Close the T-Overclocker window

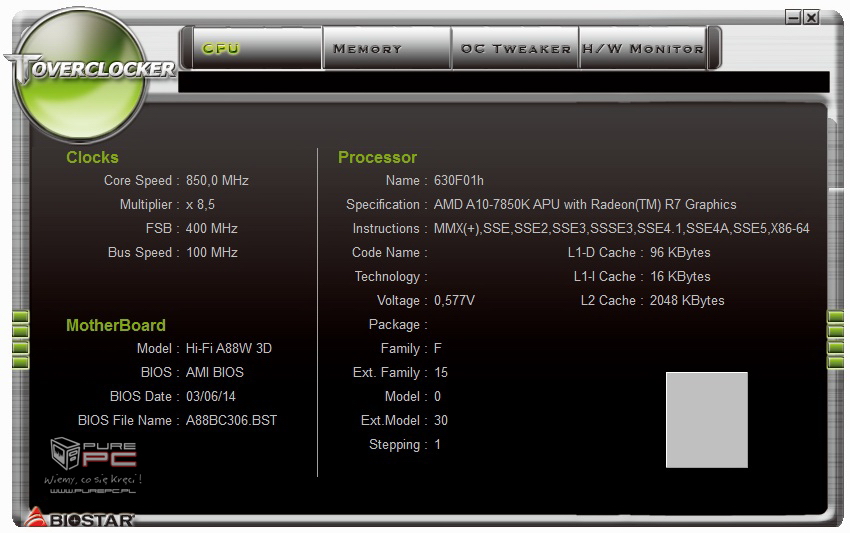point(810,17)
